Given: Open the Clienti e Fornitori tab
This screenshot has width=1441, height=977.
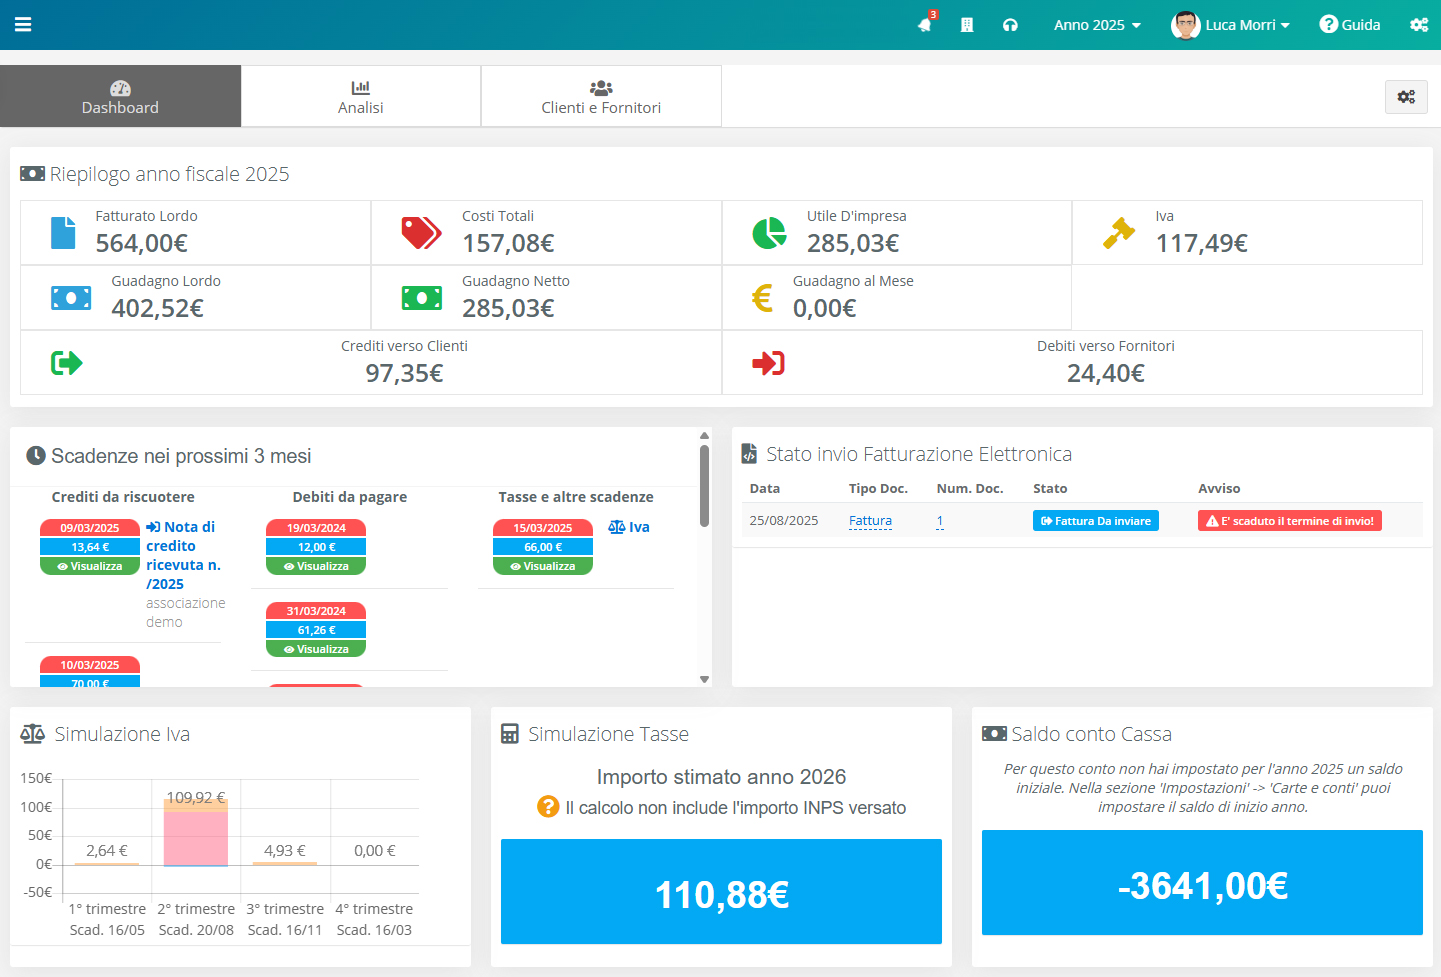Looking at the screenshot, I should [601, 97].
